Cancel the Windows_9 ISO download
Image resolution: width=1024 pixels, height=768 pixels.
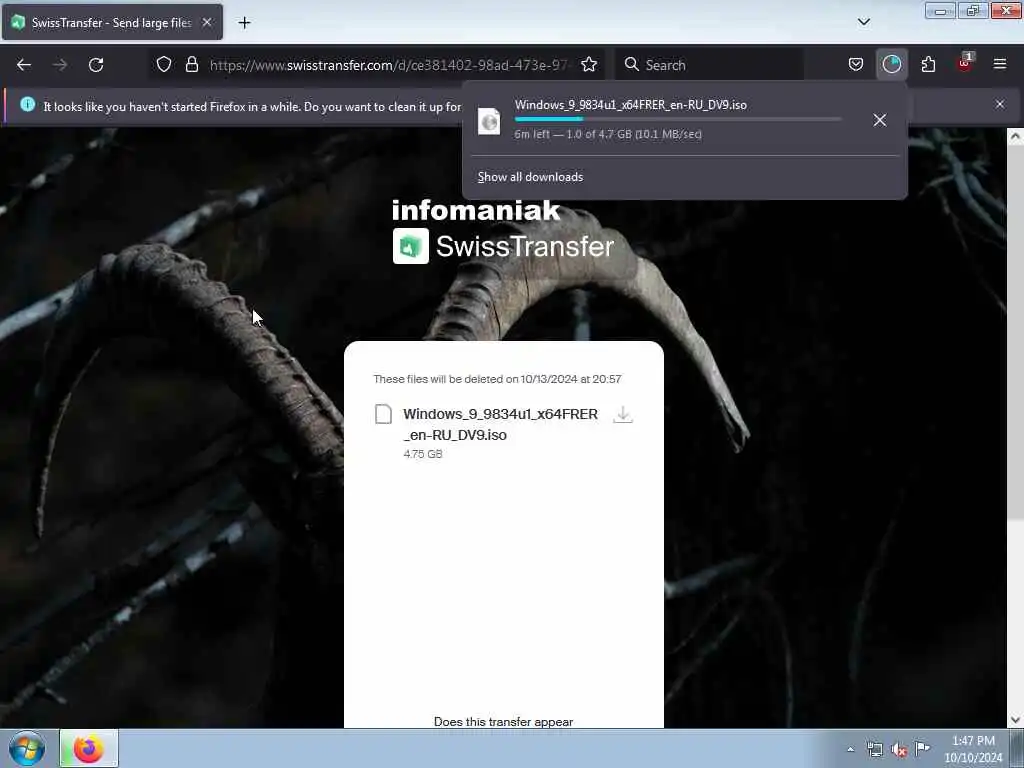880,120
